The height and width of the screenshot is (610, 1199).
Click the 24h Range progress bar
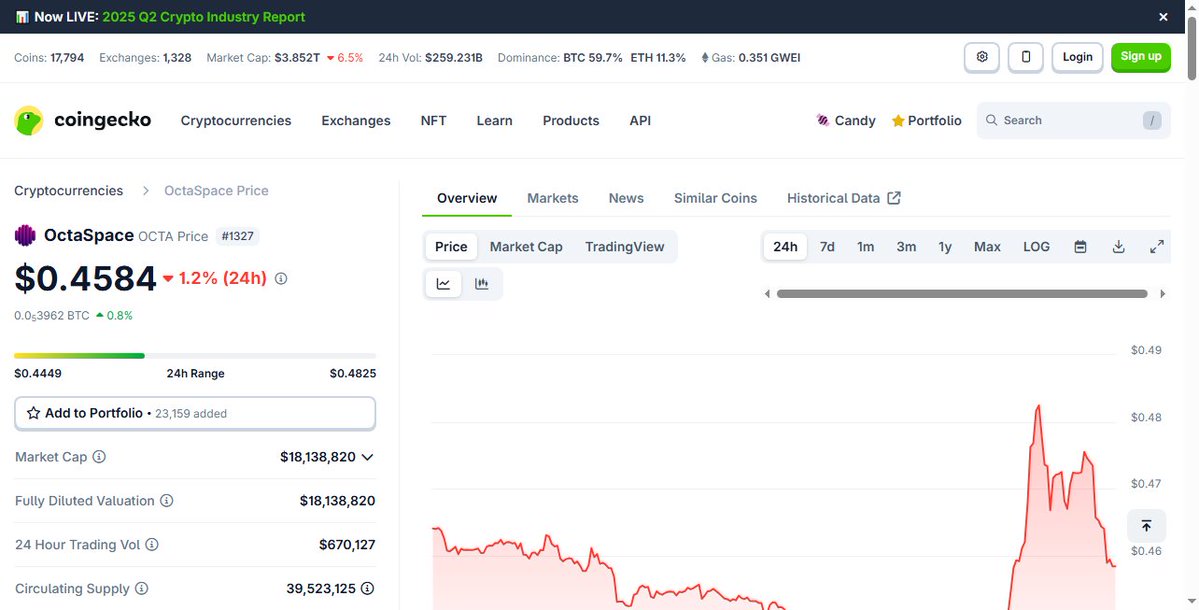(x=195, y=355)
